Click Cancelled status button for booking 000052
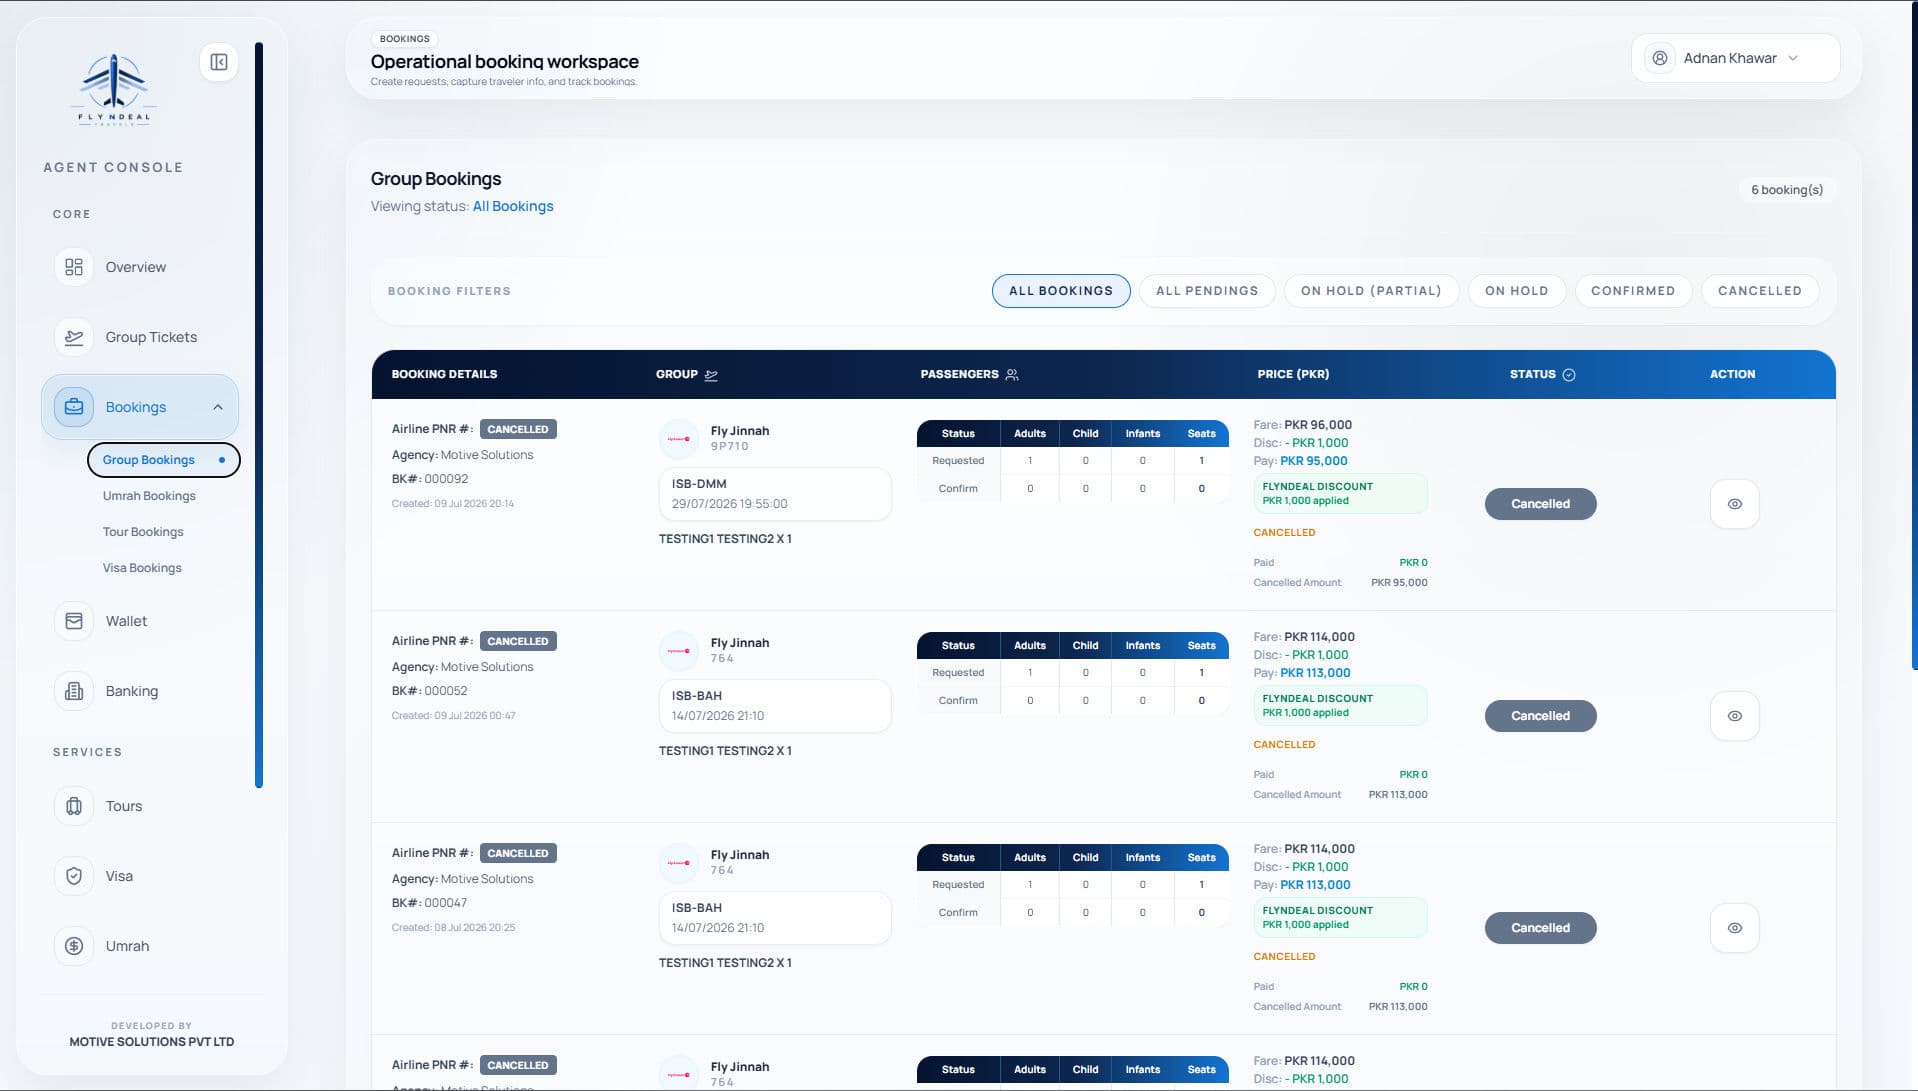 [x=1540, y=716]
